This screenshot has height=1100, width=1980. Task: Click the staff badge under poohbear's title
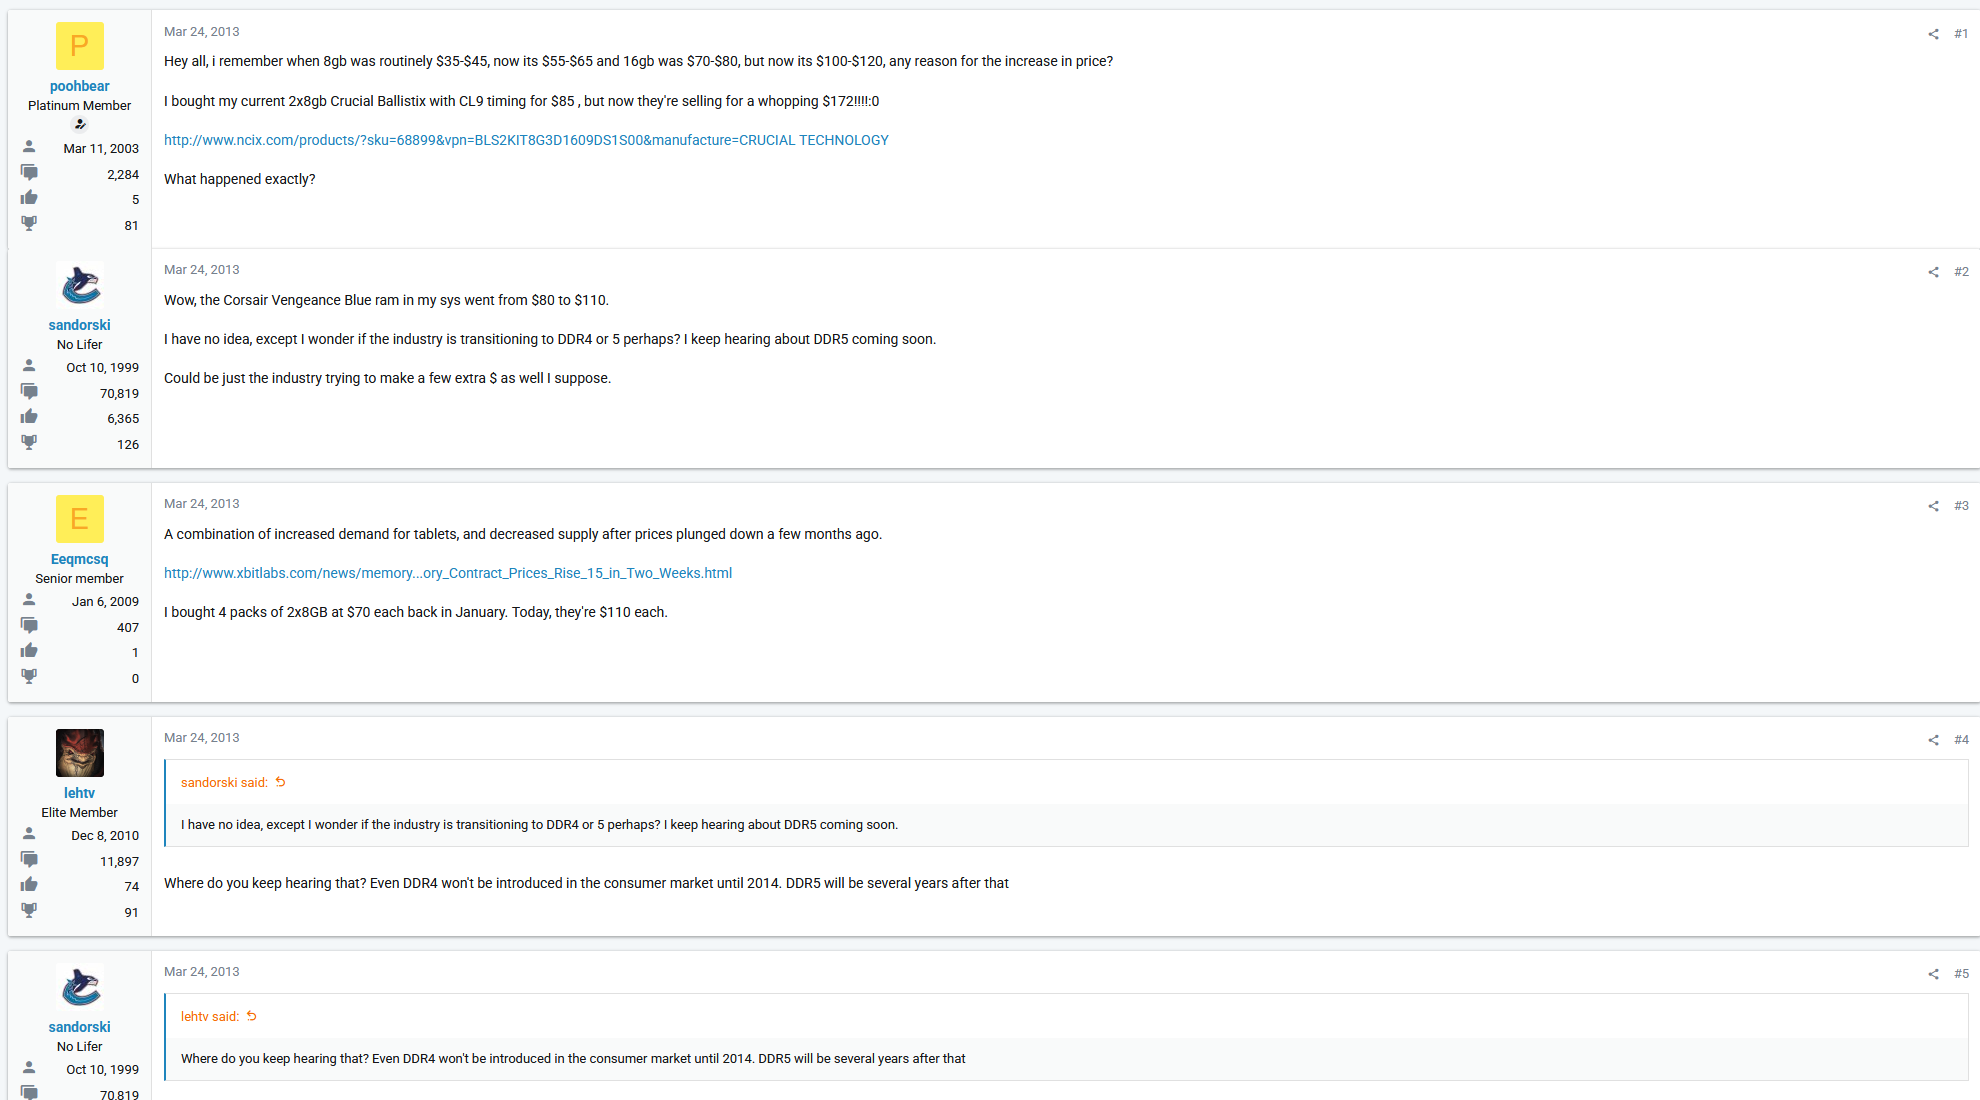coord(80,125)
